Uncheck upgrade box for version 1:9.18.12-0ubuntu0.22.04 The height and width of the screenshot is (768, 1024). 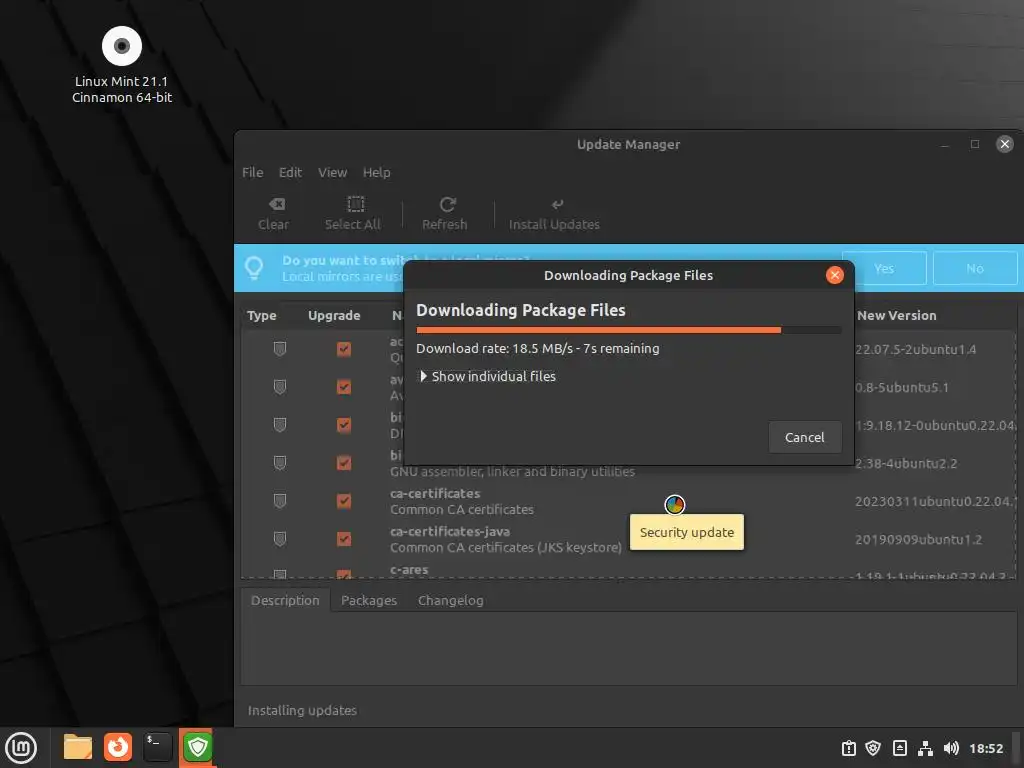344,425
